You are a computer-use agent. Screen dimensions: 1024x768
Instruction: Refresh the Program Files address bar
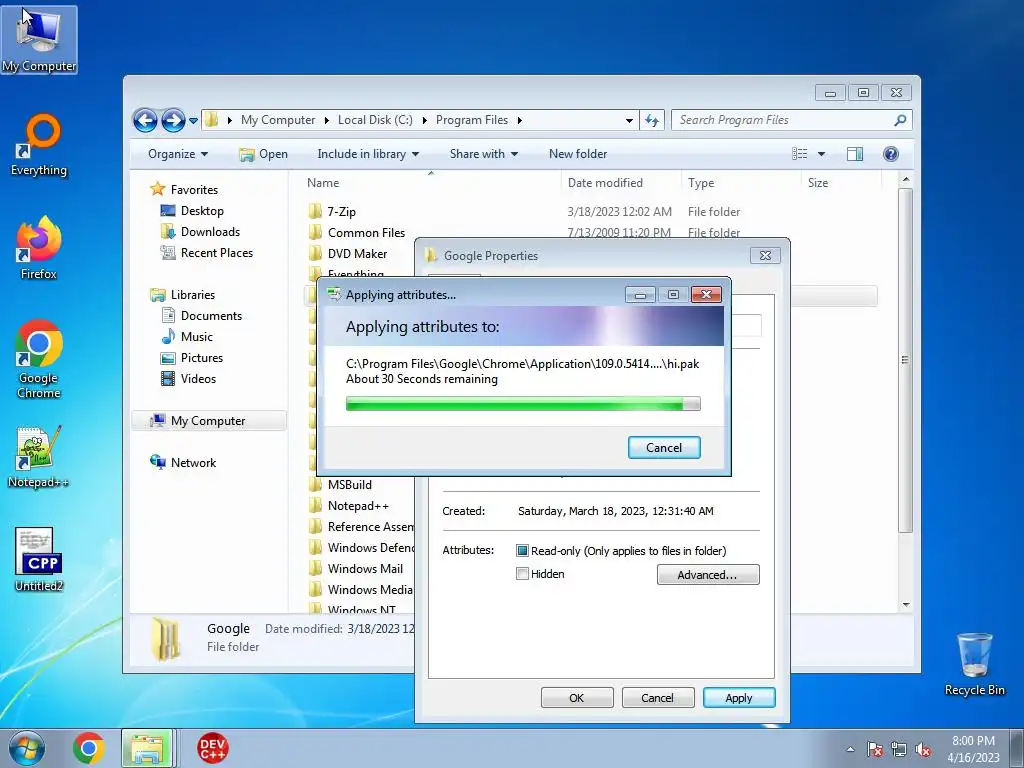point(652,120)
